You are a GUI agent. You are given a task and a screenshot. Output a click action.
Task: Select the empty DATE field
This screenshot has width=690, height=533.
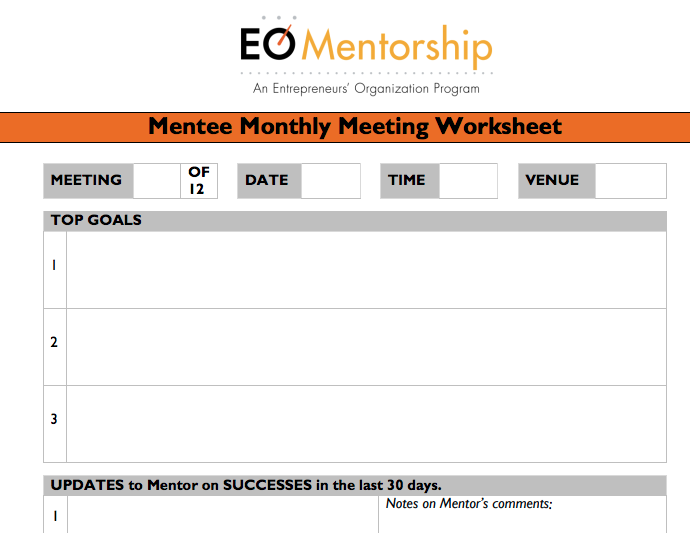[331, 181]
